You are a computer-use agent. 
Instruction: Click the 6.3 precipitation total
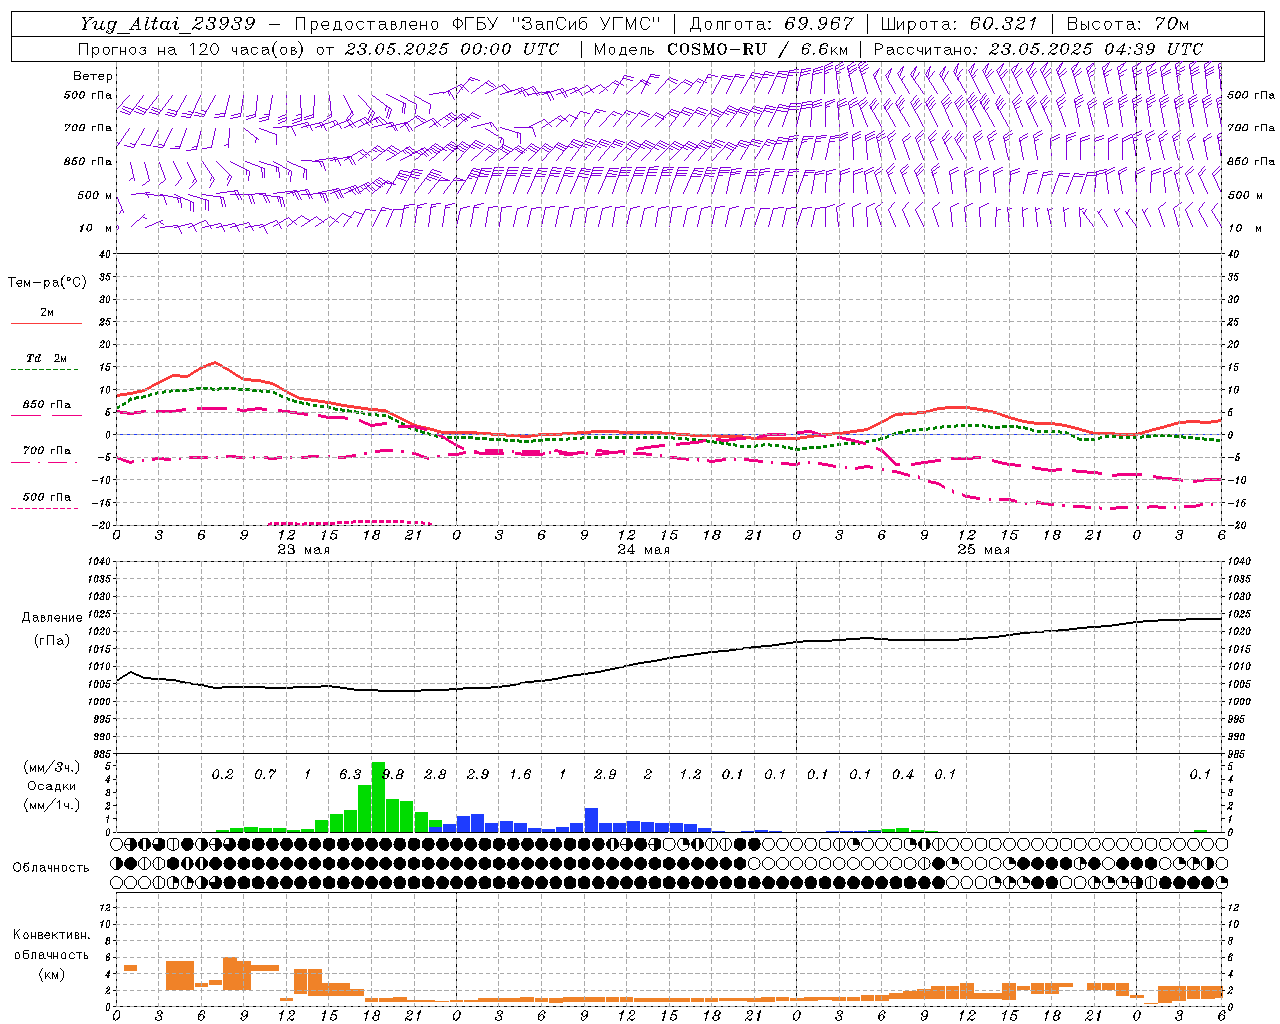click(x=350, y=774)
